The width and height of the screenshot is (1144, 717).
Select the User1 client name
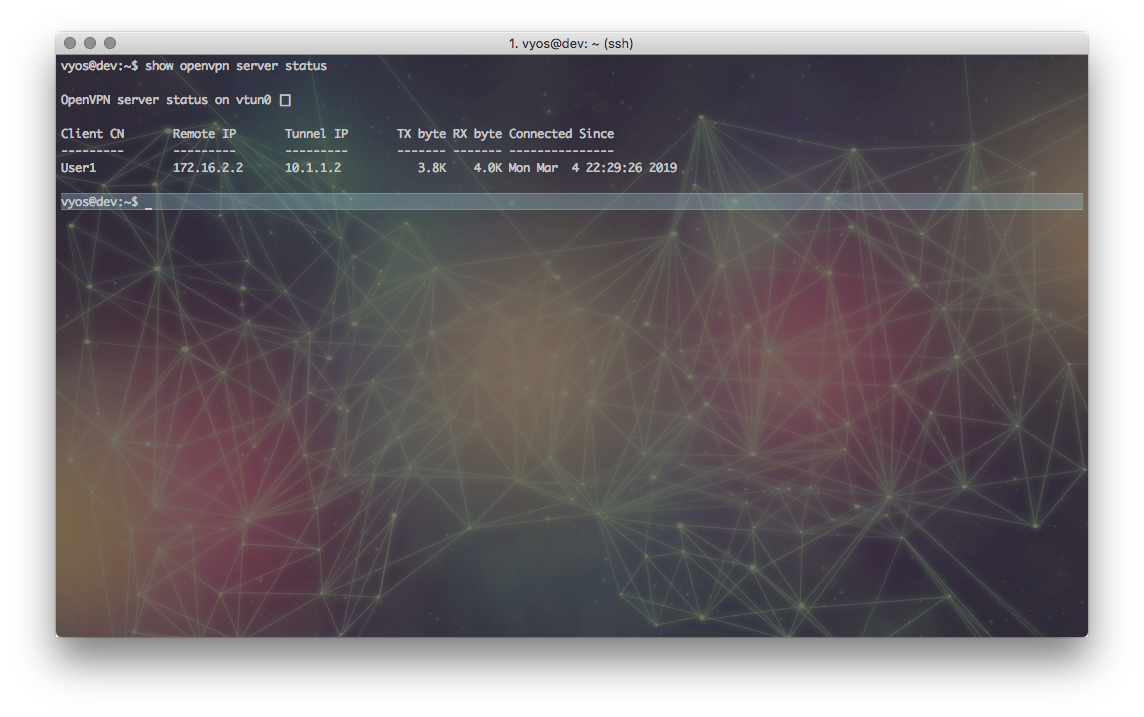(79, 168)
